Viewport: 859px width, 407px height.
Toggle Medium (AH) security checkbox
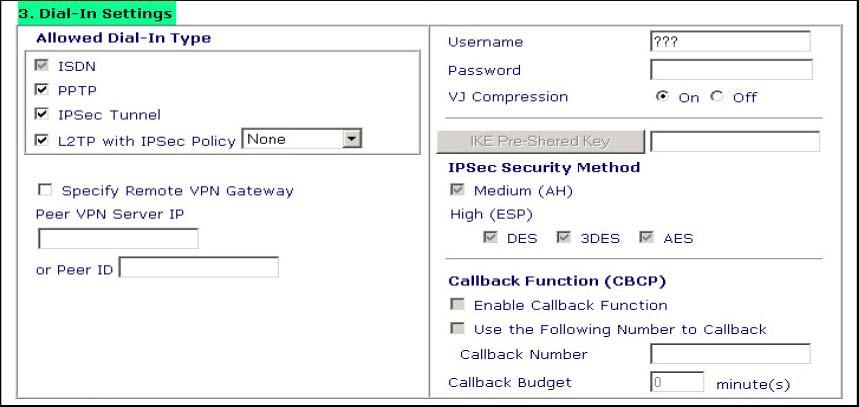coord(456,191)
